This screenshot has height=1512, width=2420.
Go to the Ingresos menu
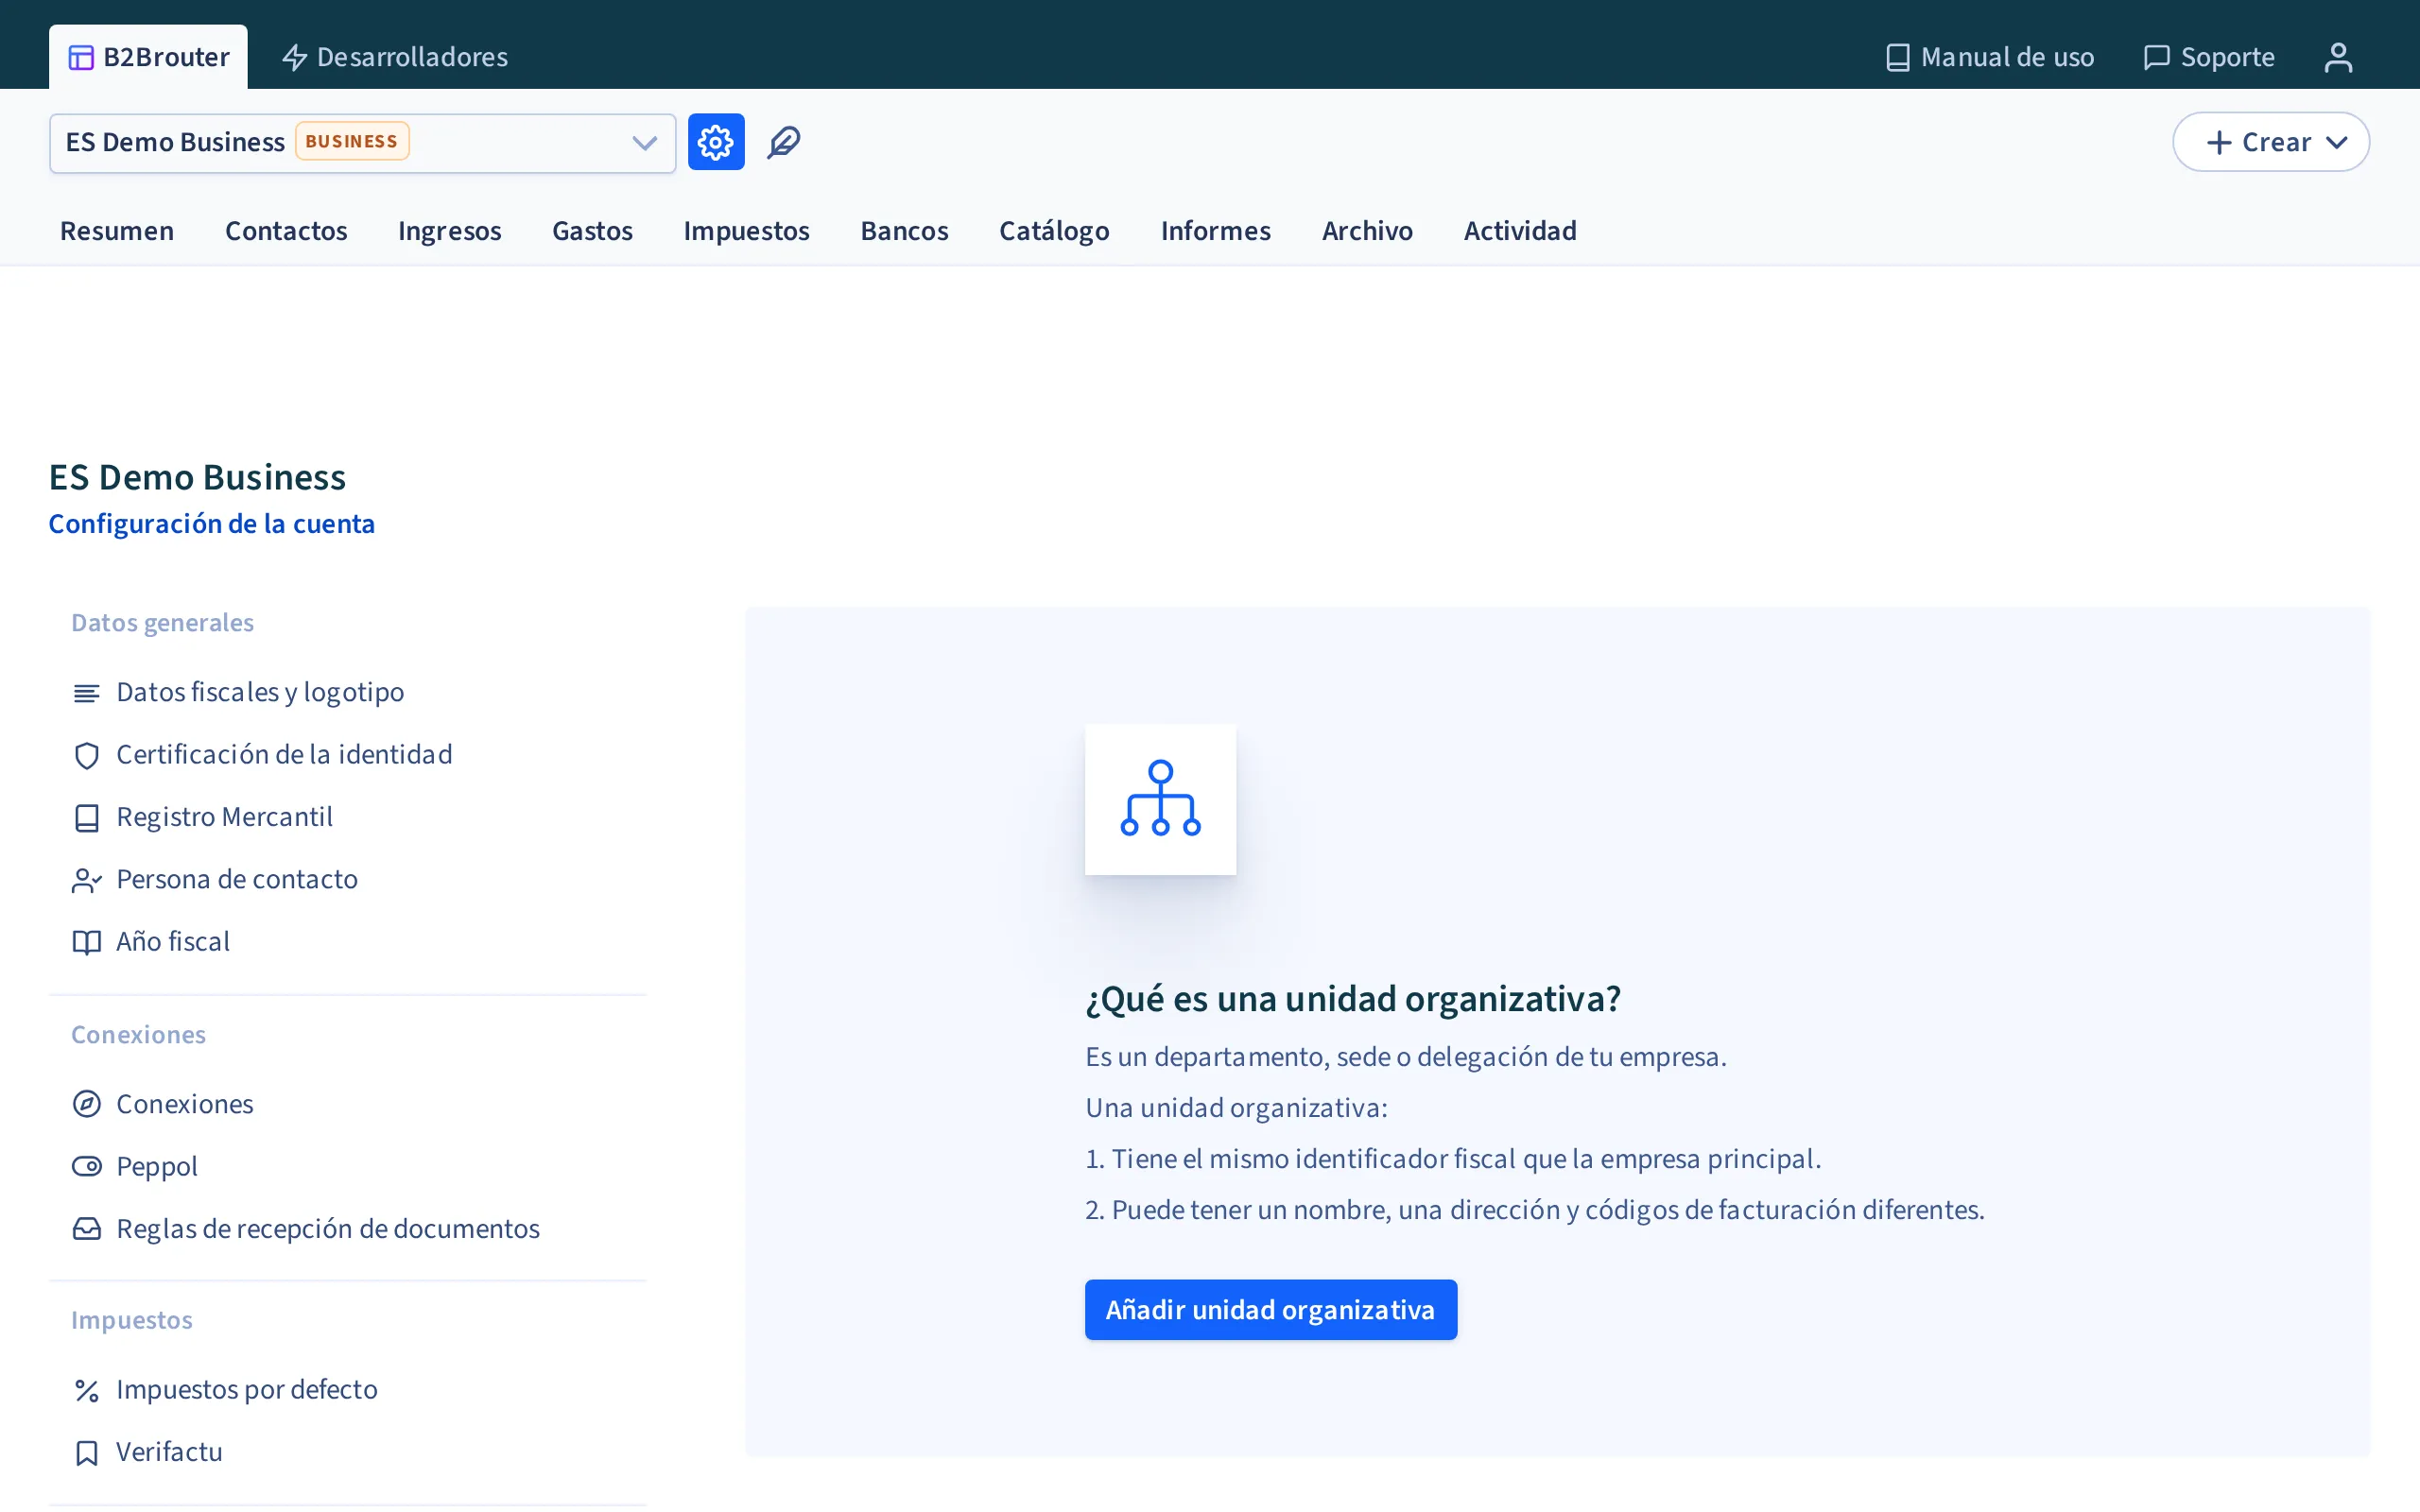[x=449, y=231]
